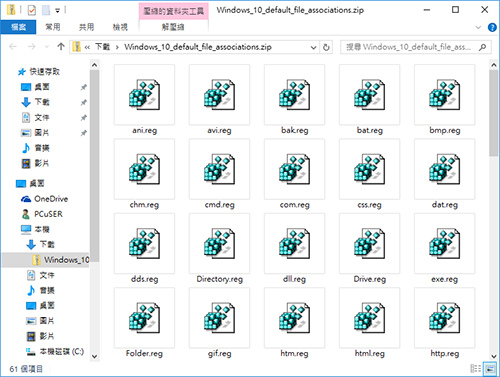Click the 壓縮的資料夾工具 contextual tab header

(x=173, y=11)
